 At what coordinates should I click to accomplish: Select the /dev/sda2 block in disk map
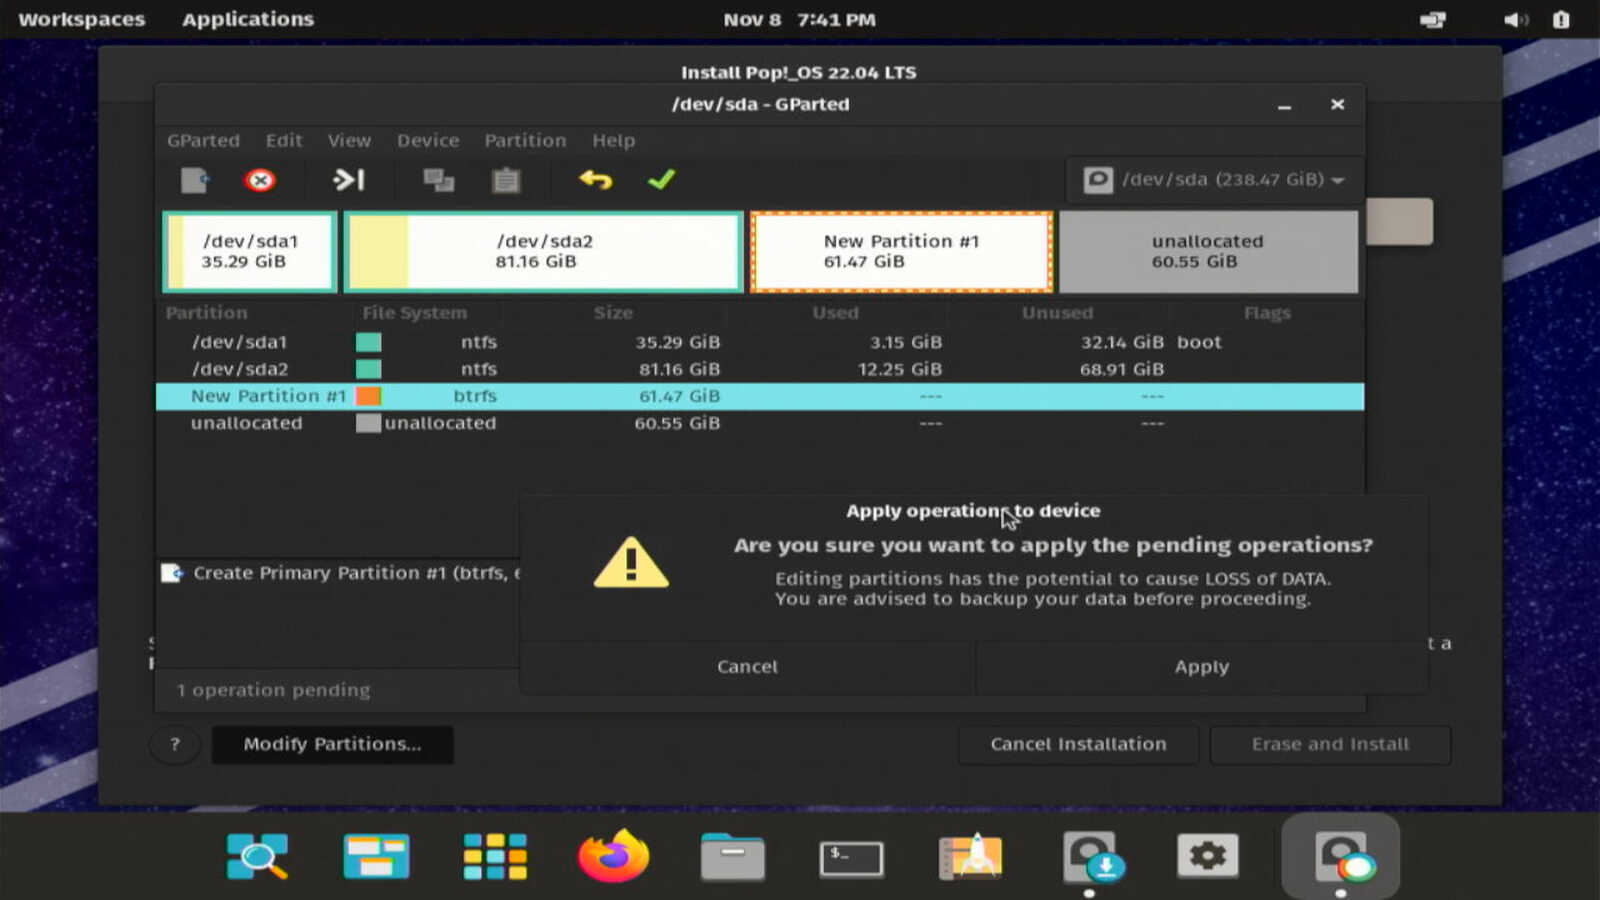point(544,252)
